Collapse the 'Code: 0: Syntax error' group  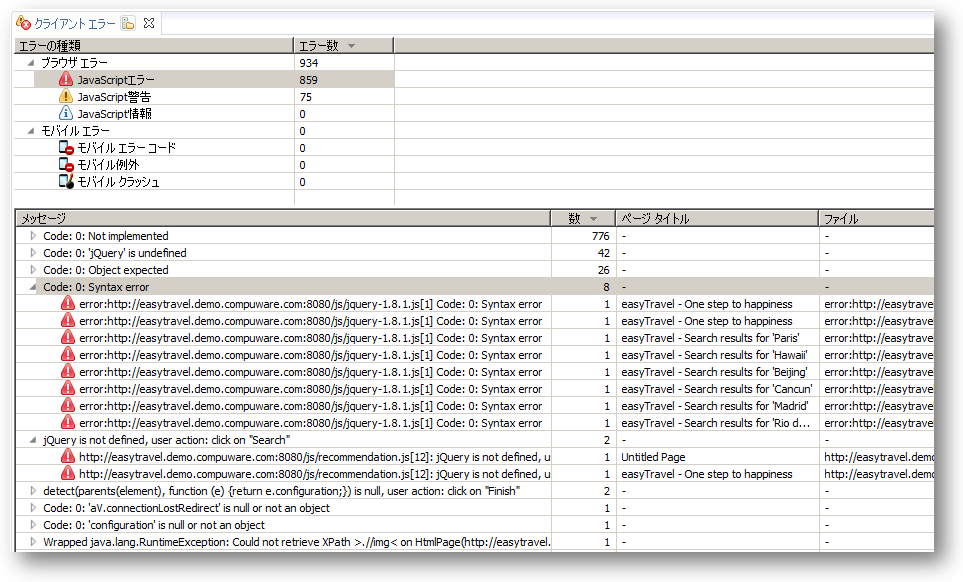33,287
